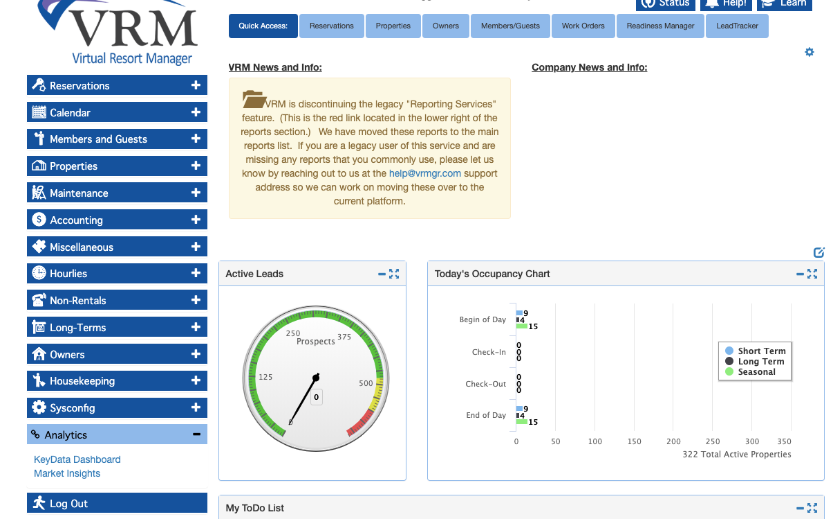
Task: Click the VRM News and Info heading
Action: pos(275,67)
